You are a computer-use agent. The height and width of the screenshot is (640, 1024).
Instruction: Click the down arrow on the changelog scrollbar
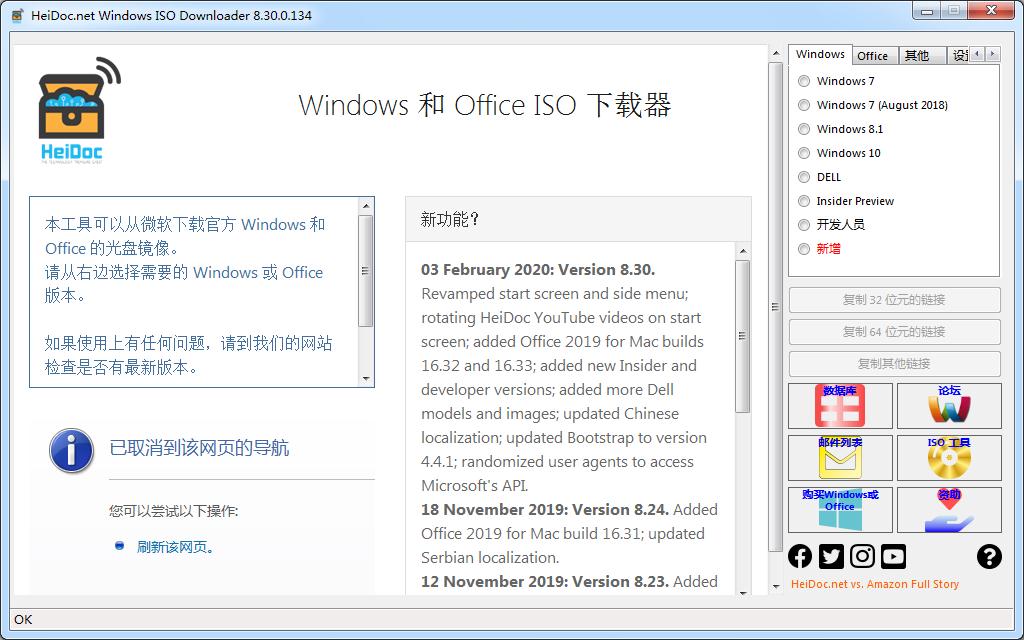point(744,592)
